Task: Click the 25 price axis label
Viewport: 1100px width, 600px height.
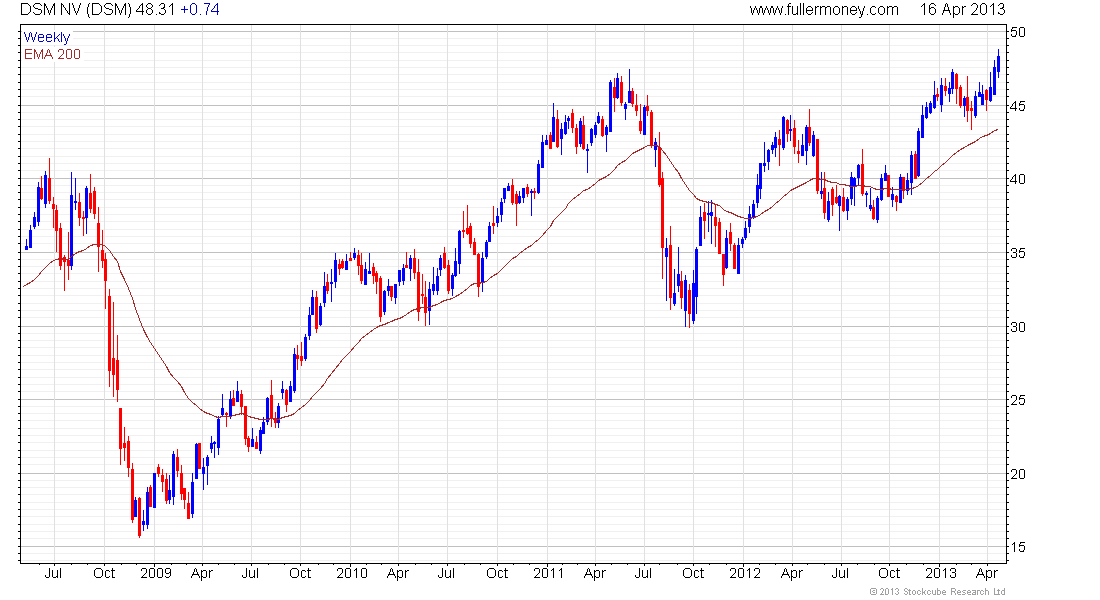Action: [x=1018, y=400]
